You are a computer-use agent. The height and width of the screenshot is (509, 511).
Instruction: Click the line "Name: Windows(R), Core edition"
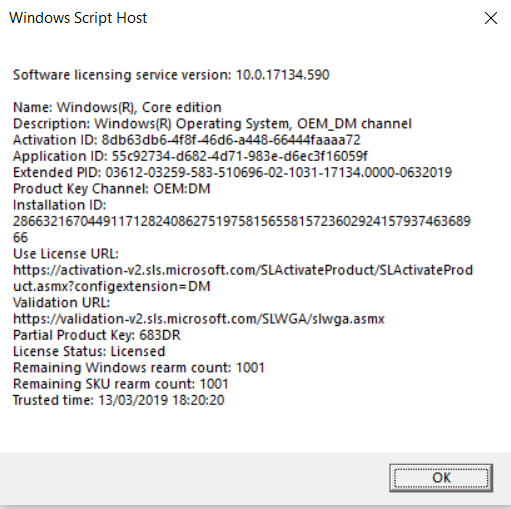[x=117, y=107]
